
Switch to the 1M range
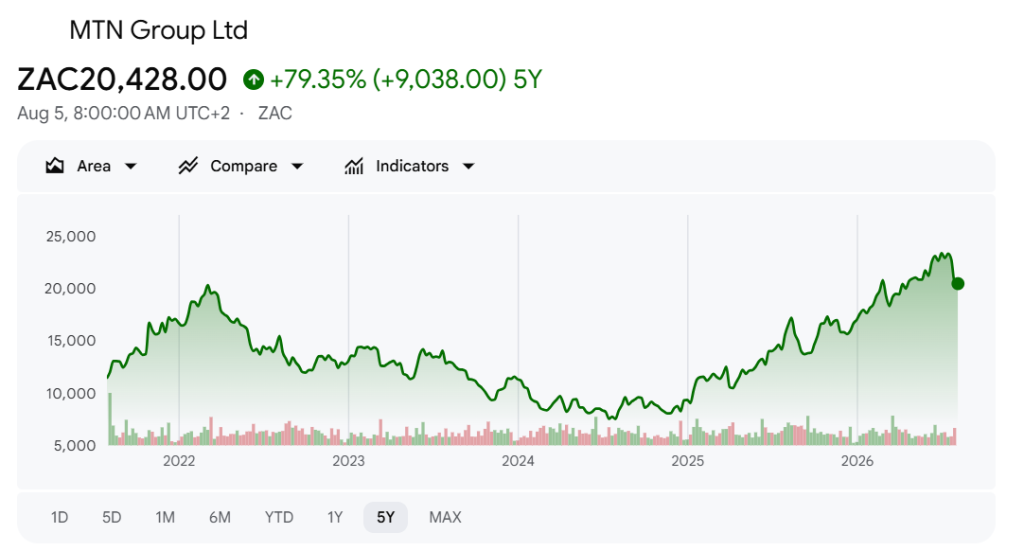click(x=165, y=518)
